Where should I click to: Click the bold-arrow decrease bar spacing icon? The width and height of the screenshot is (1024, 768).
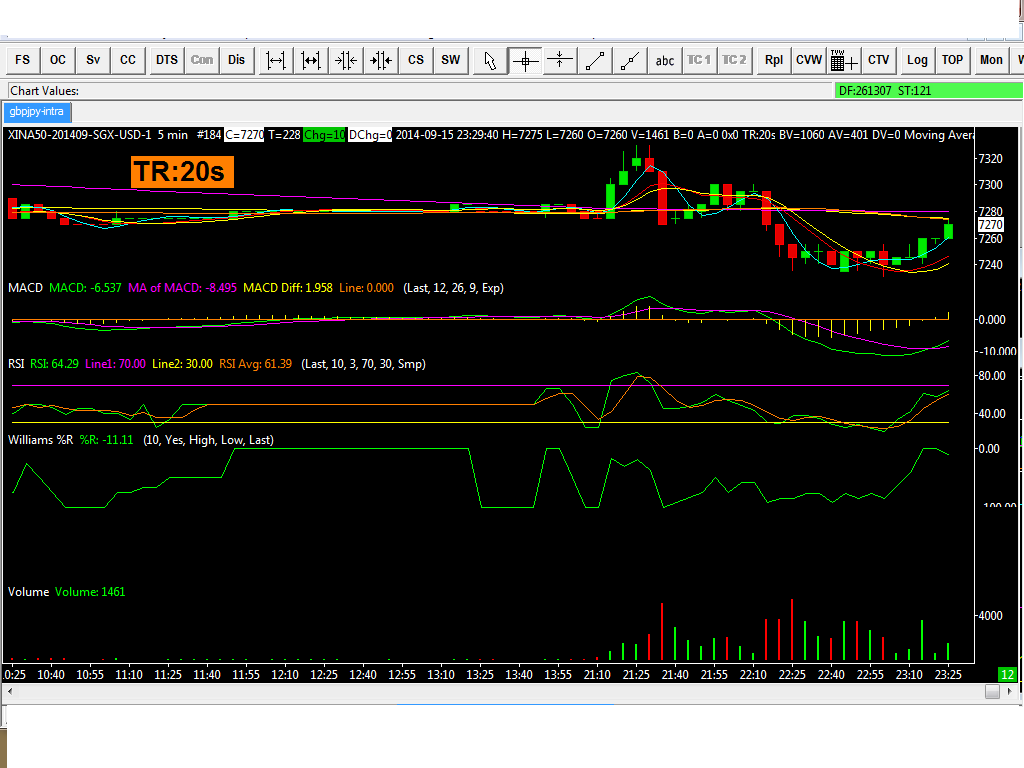click(381, 60)
